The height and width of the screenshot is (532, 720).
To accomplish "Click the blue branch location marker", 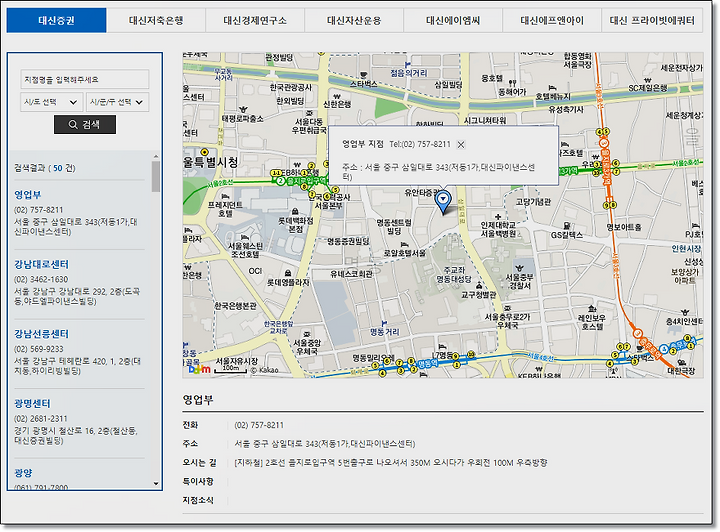I will [443, 202].
